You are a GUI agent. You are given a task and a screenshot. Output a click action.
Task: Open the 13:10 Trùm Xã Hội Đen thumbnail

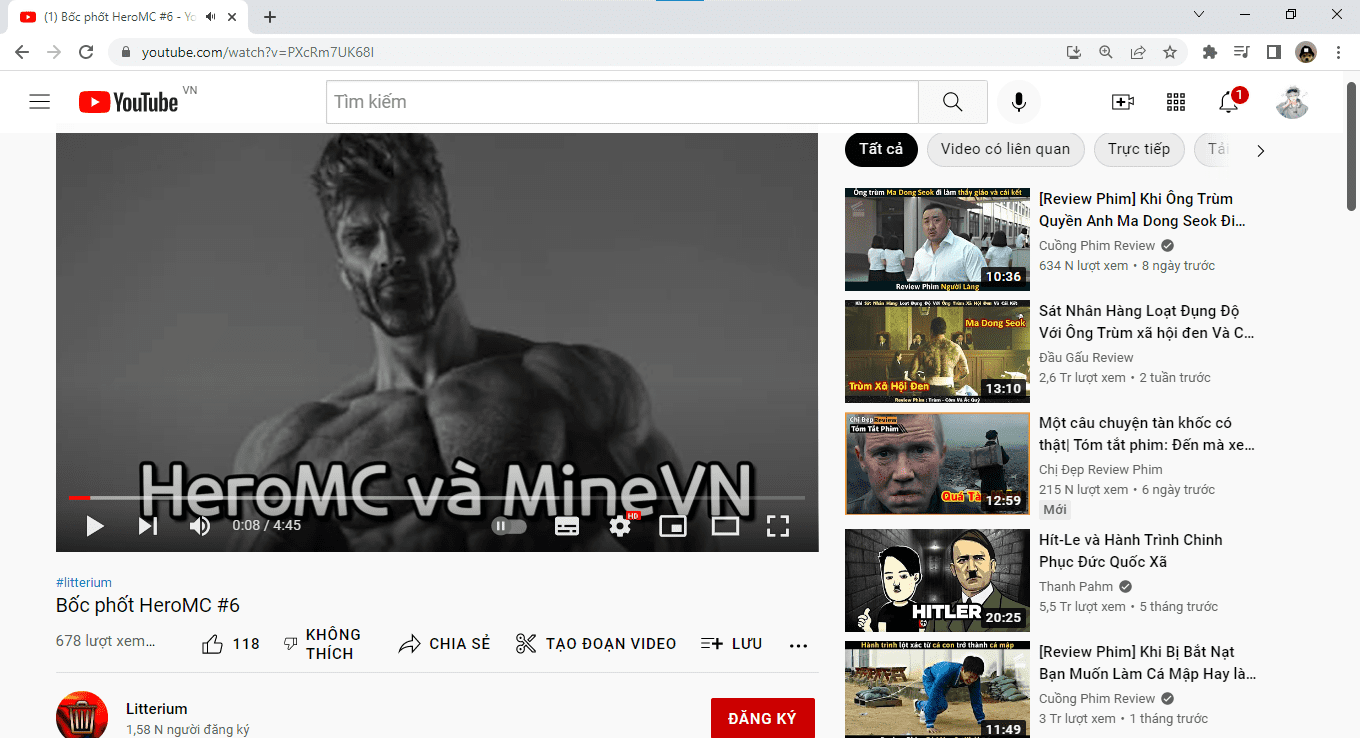937,351
